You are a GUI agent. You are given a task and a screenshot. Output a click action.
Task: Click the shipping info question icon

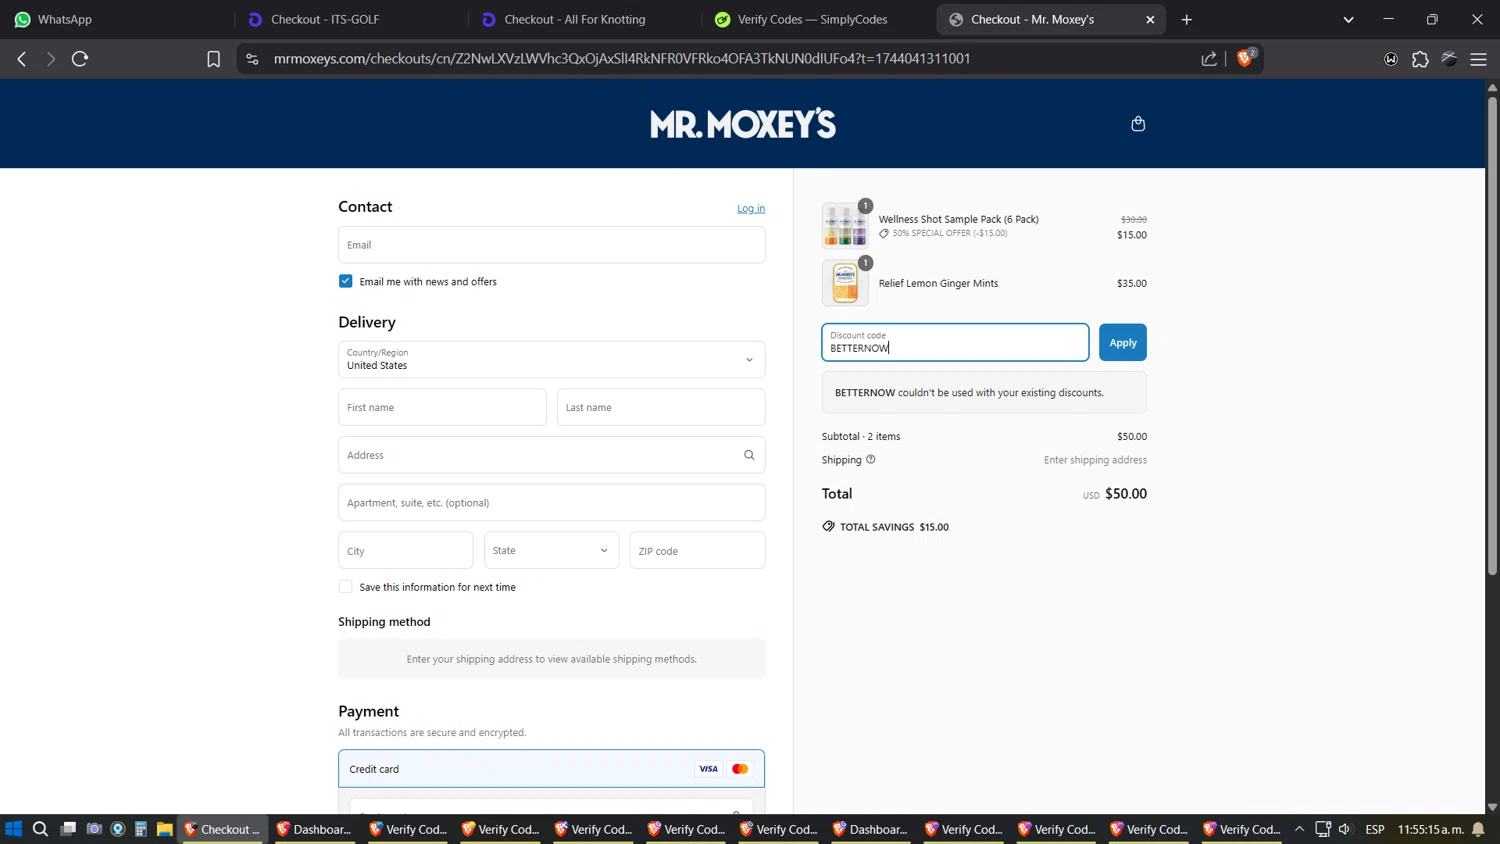[x=871, y=460]
